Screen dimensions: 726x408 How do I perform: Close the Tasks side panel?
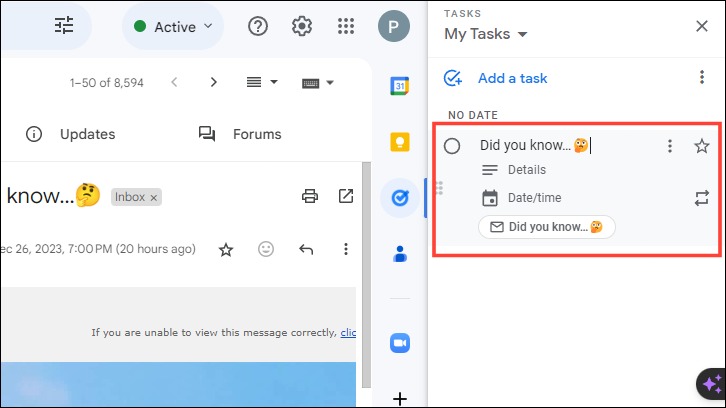tap(702, 26)
